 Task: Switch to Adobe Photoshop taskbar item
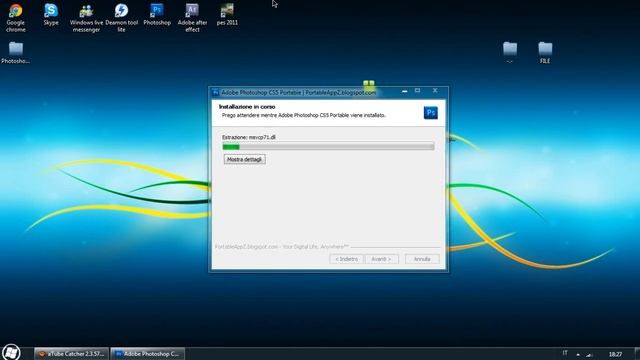(148, 354)
